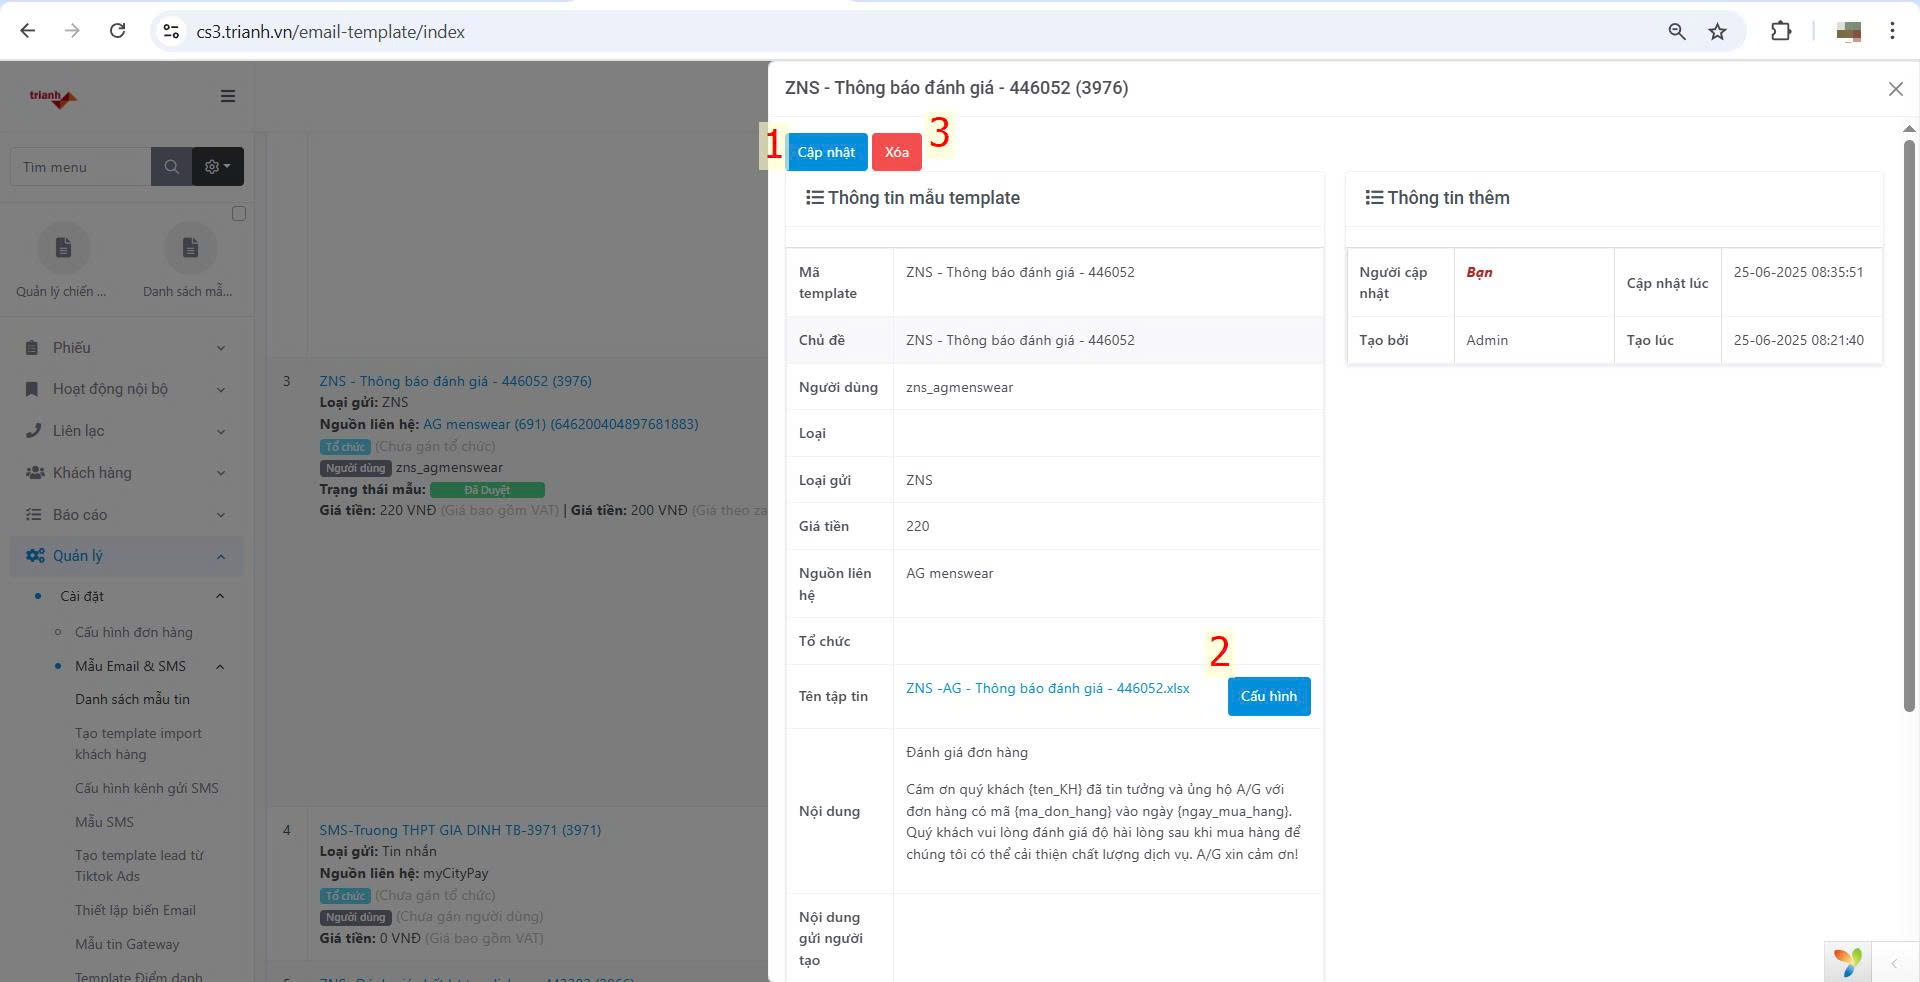Expand the Liên lạc menu
The image size is (1920, 982).
pyautogui.click(x=126, y=431)
